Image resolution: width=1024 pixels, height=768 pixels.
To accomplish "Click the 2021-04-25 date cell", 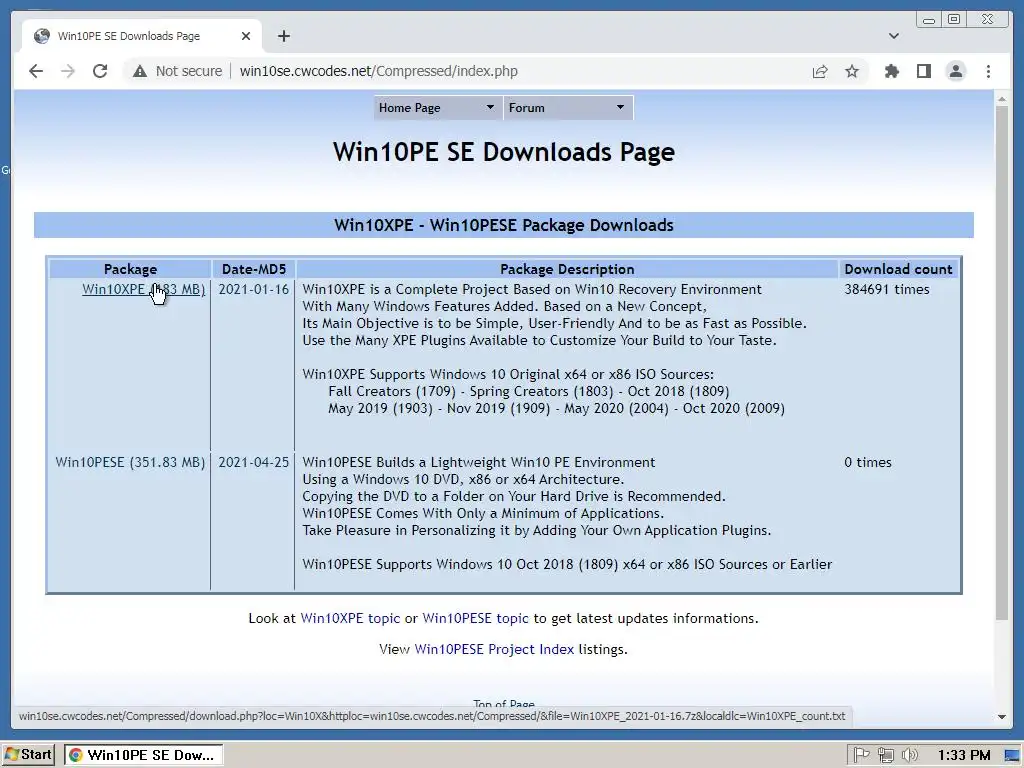I will (x=253, y=462).
